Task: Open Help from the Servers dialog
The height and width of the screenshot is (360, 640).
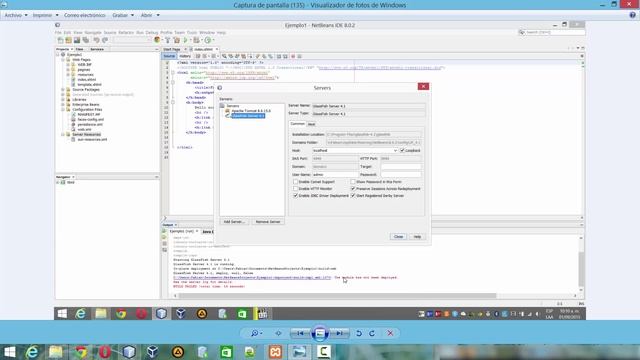Action: [417, 237]
